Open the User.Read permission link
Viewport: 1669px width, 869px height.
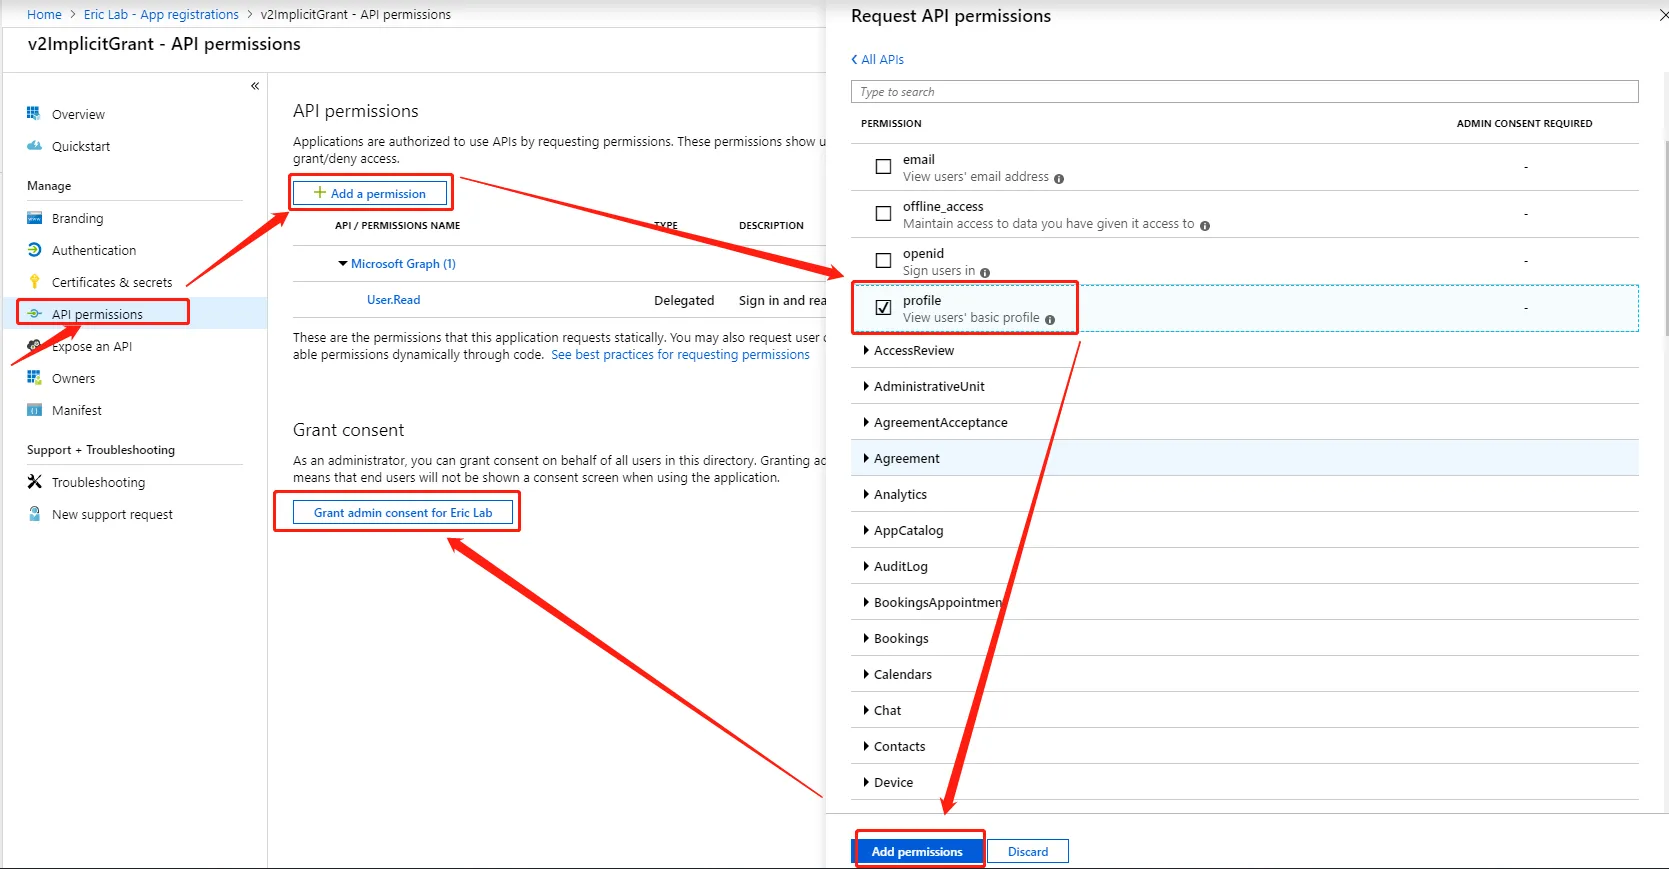pyautogui.click(x=393, y=300)
